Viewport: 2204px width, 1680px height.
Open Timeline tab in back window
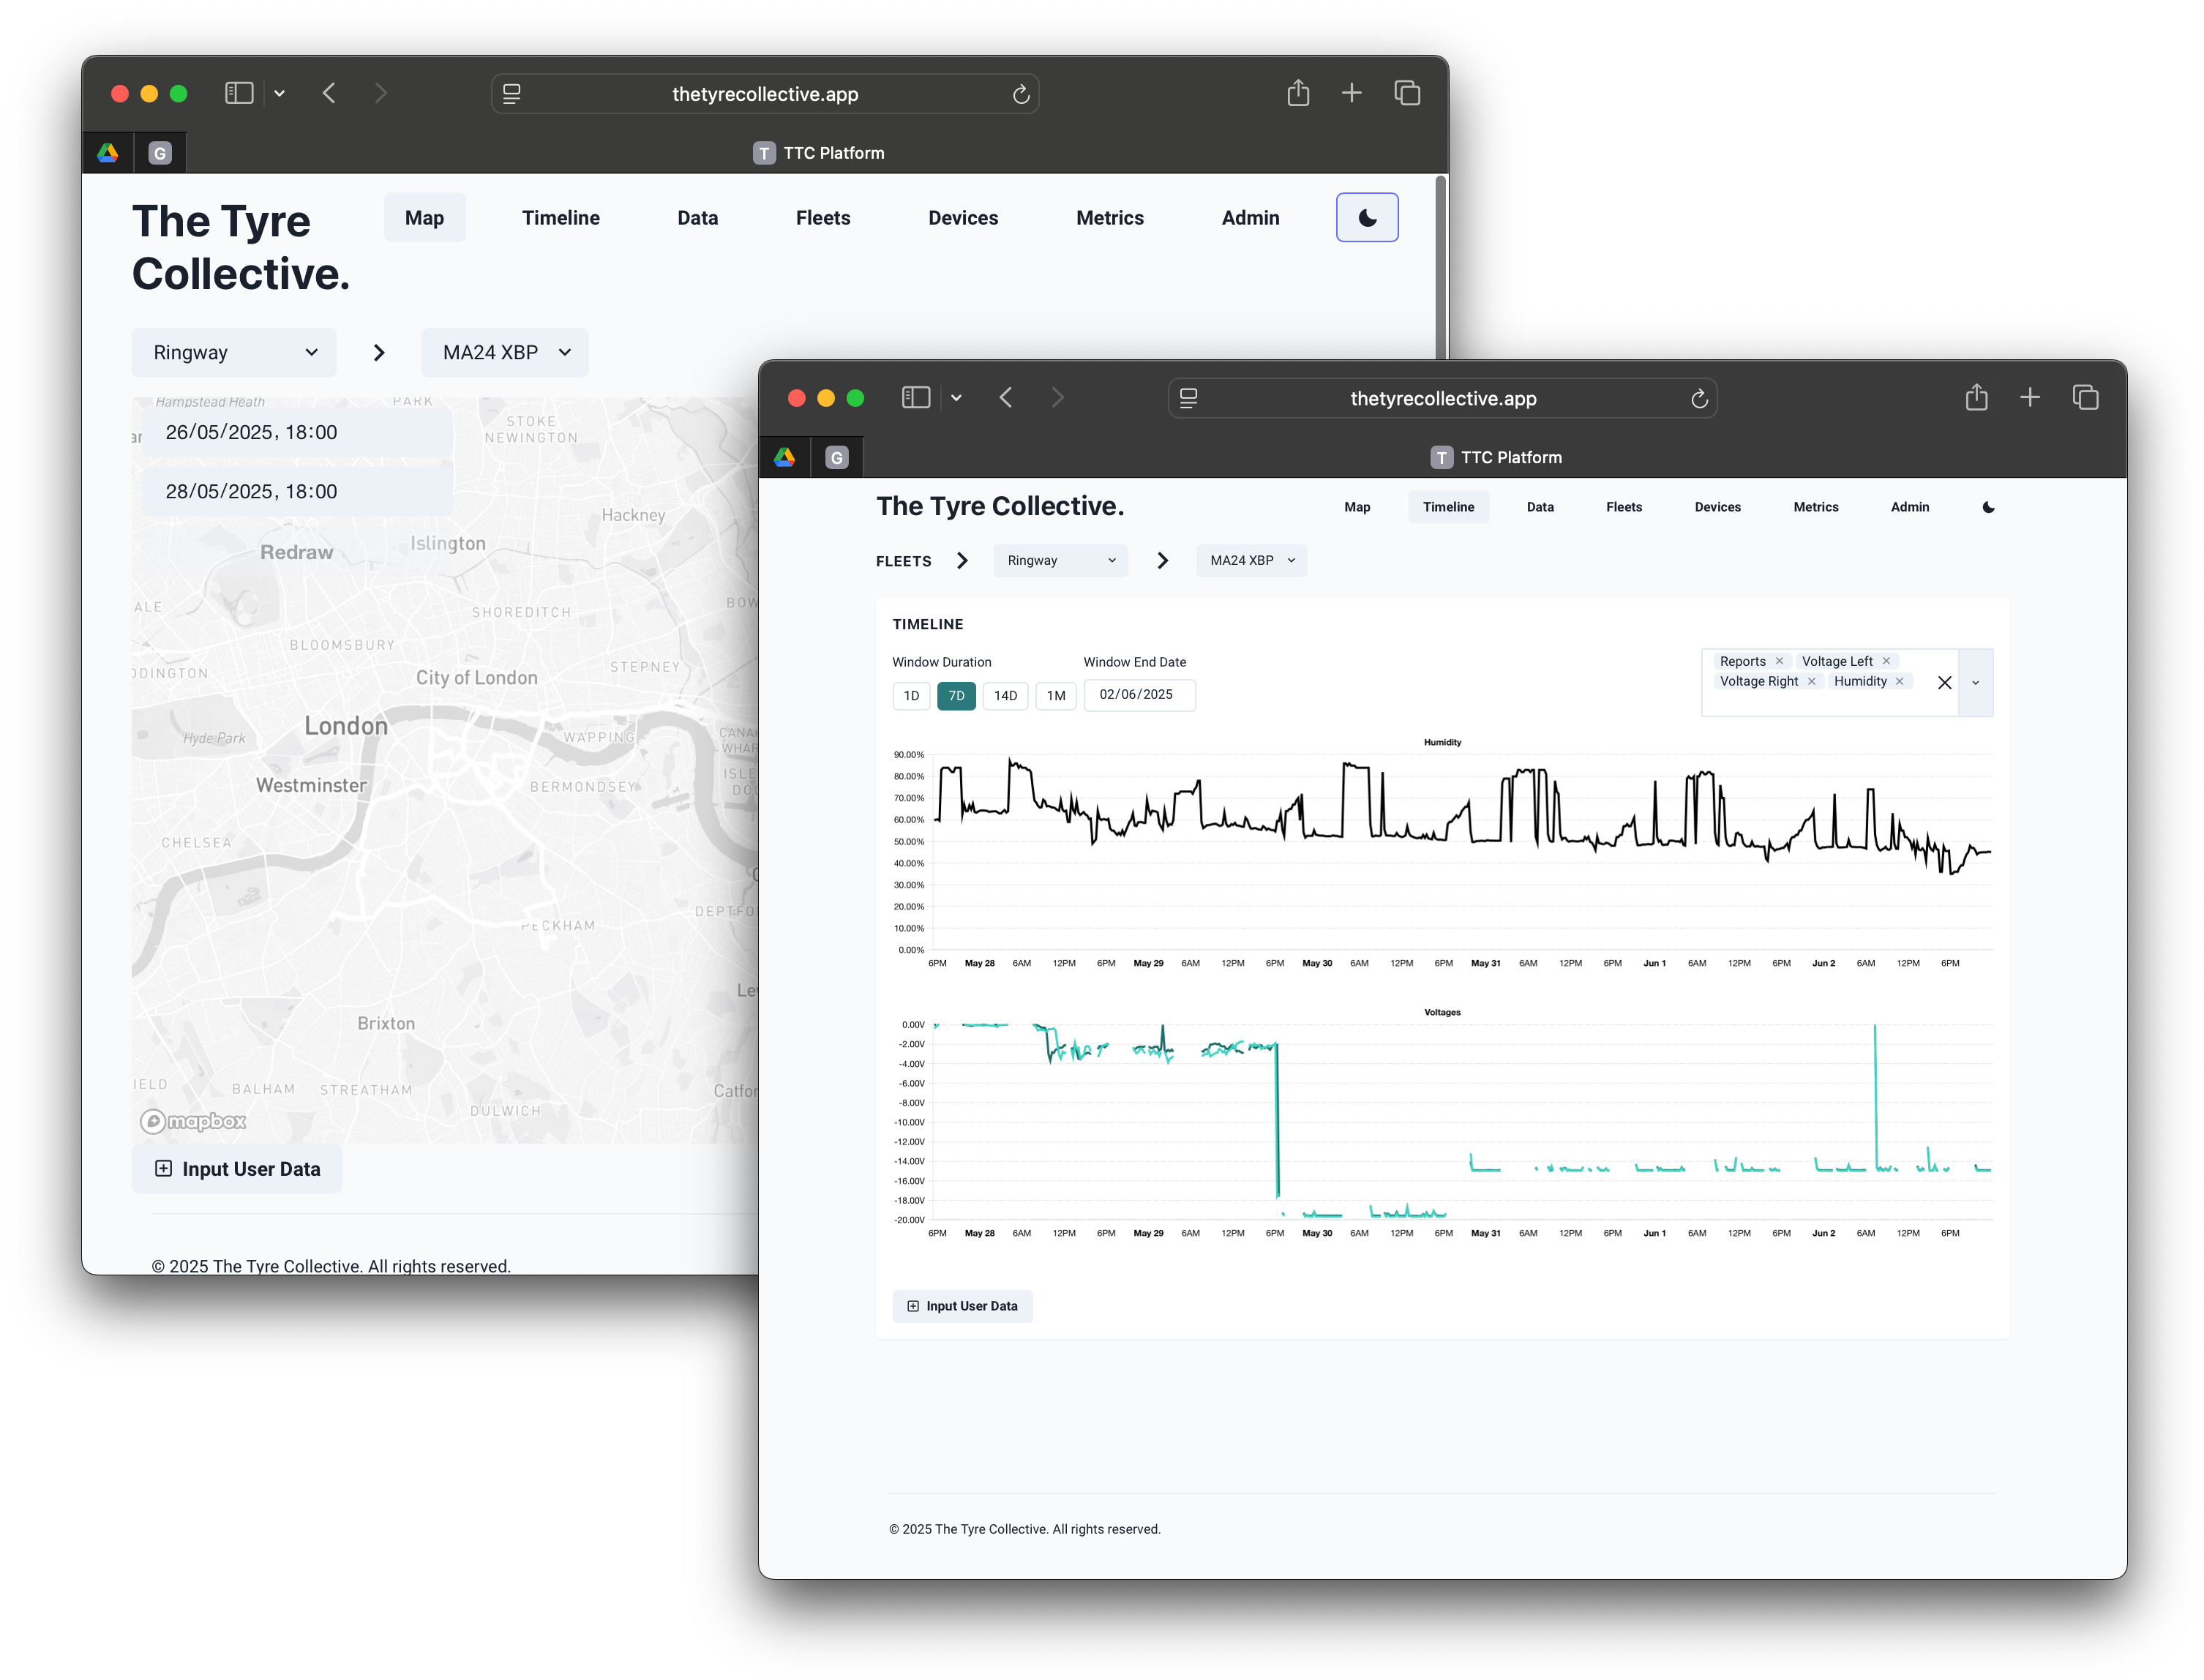pos(561,218)
